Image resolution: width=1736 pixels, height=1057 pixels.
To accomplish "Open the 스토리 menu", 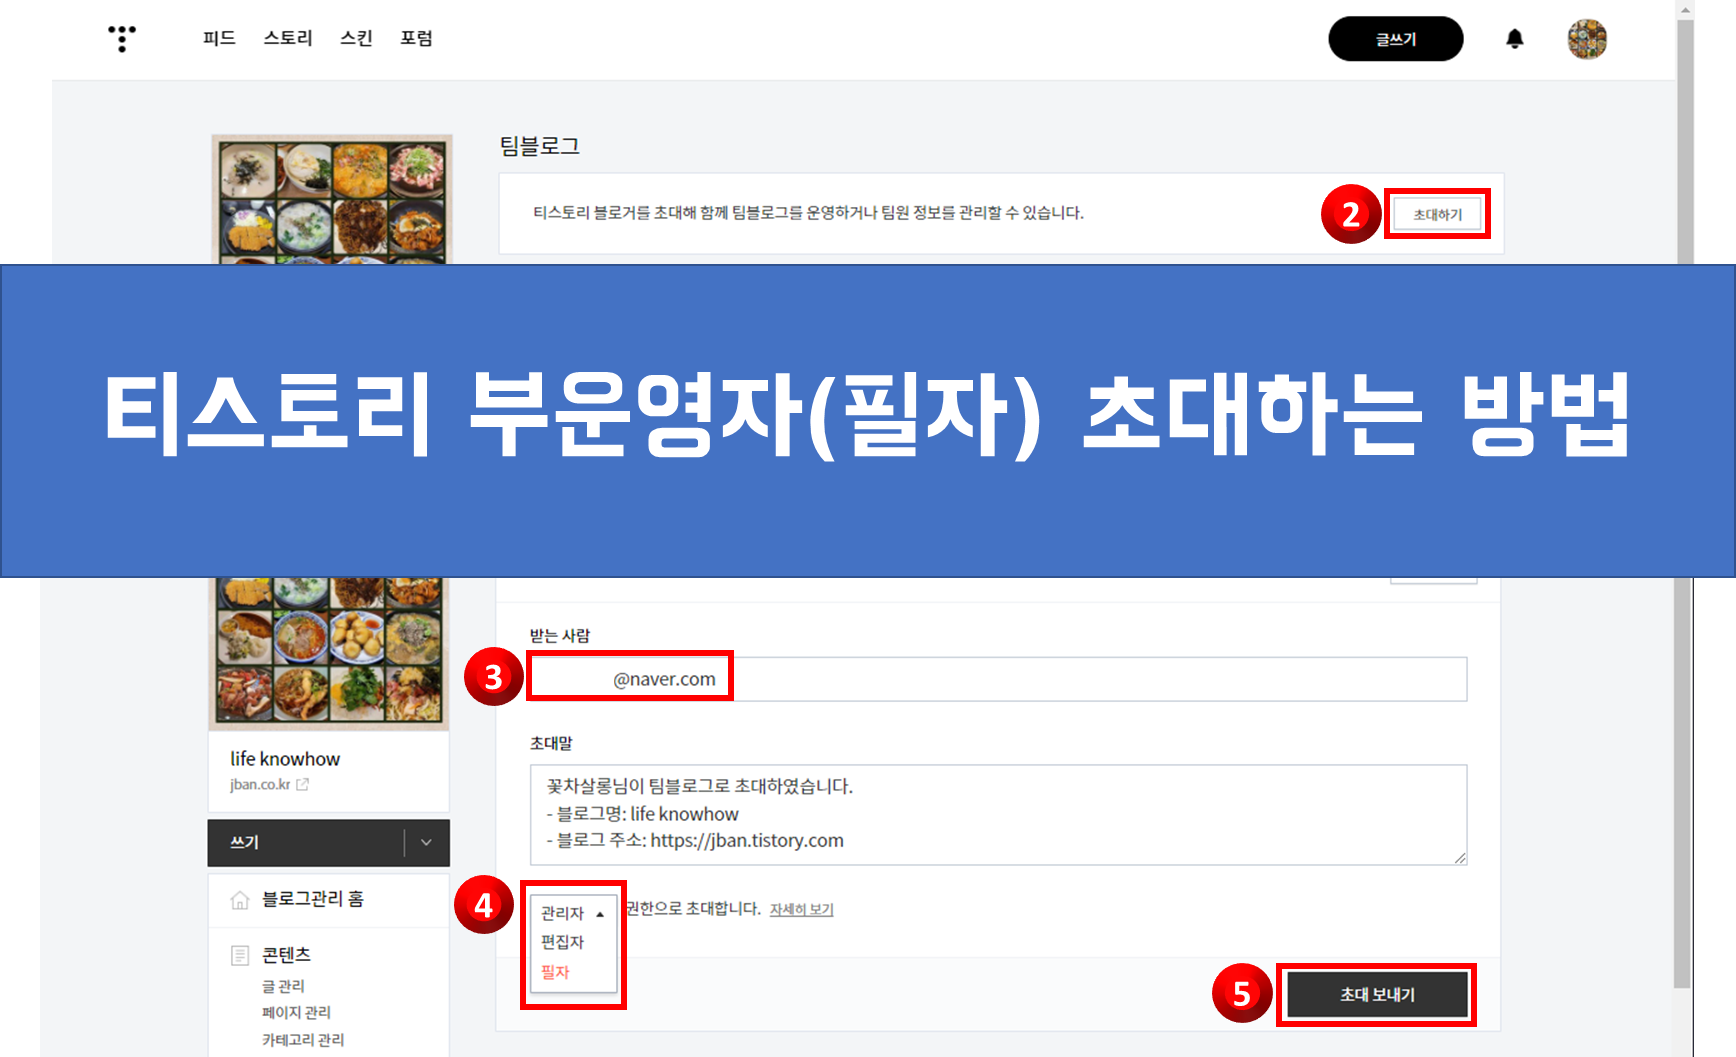I will pyautogui.click(x=288, y=38).
